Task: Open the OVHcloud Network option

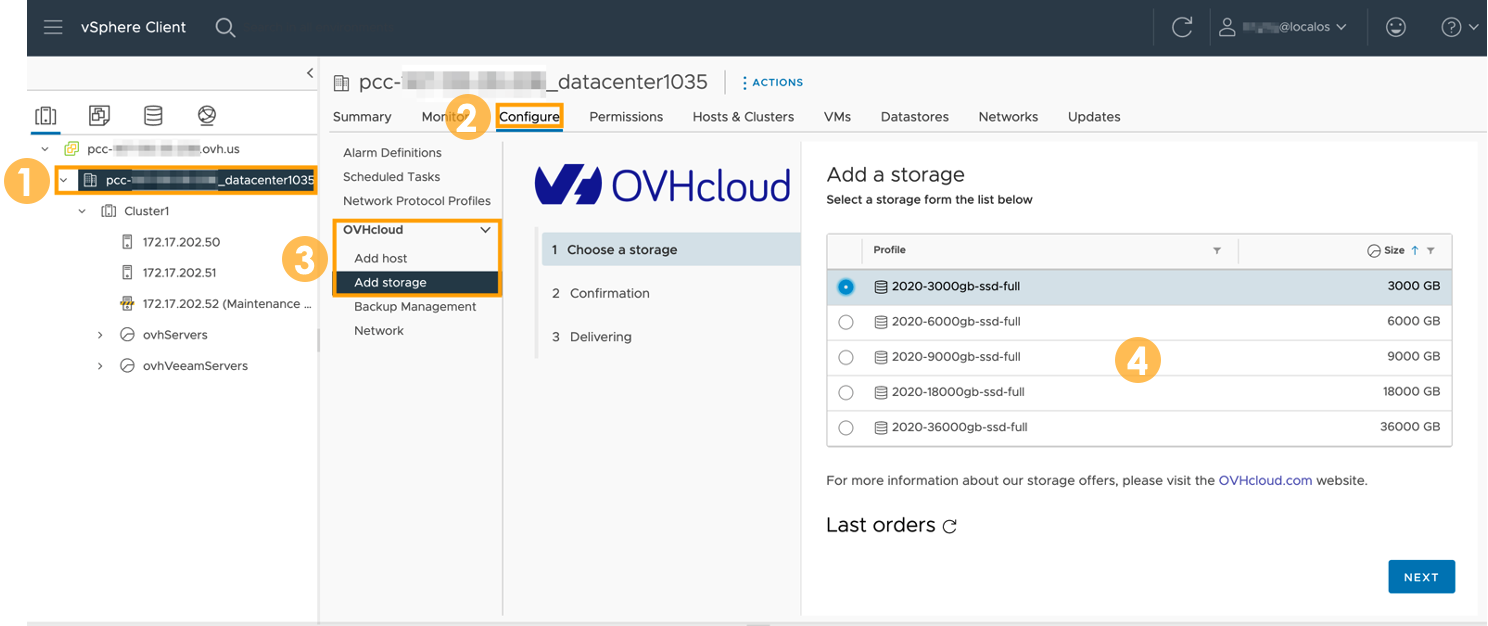Action: (x=379, y=331)
